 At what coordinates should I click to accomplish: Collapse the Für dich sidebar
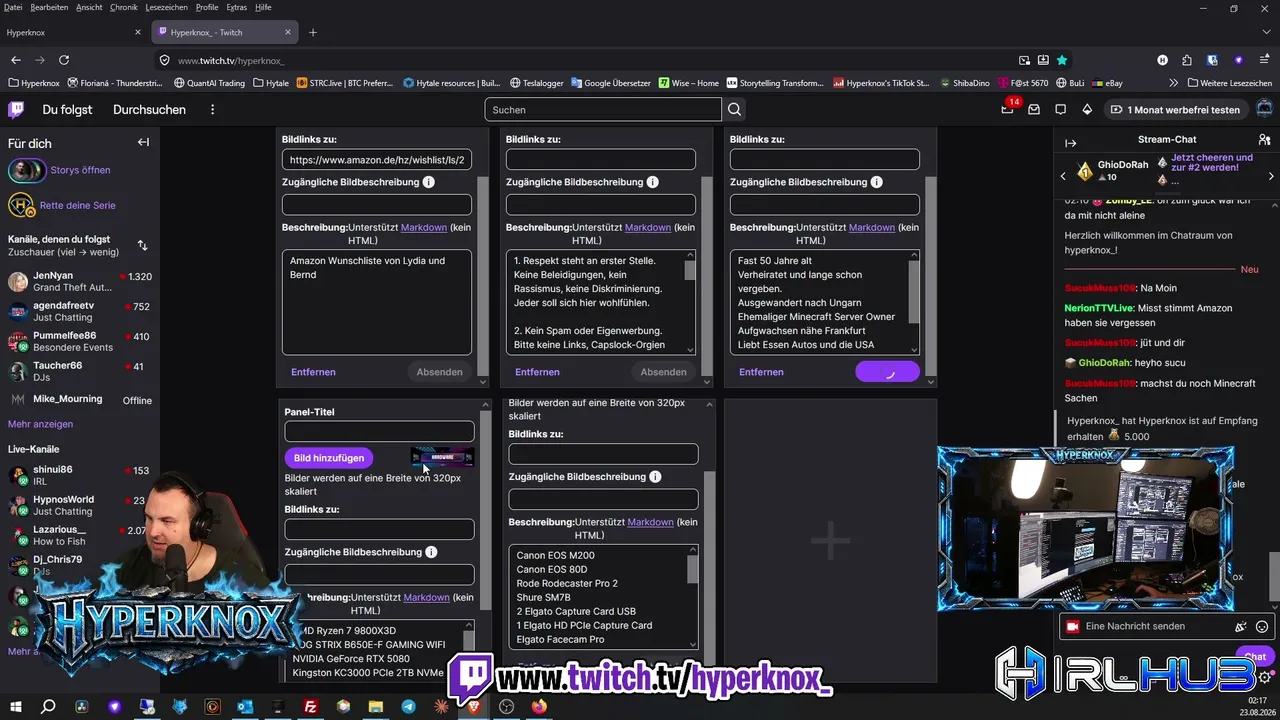[x=143, y=143]
